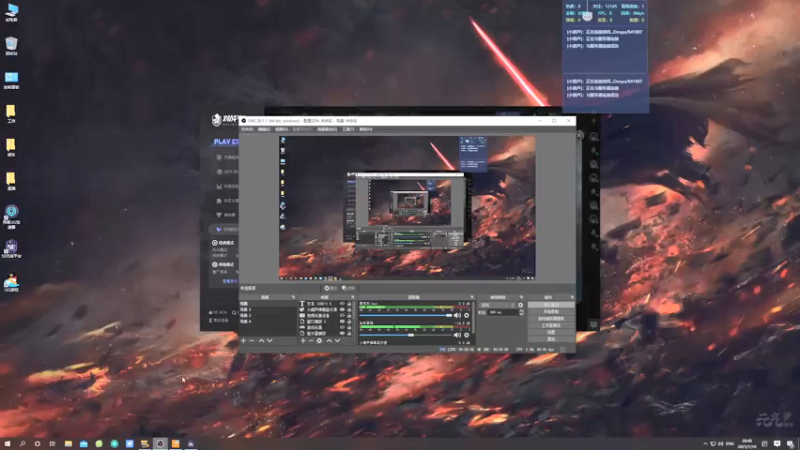800x450 pixels.
Task: Toggle visibility of video capture device source
Action: [342, 316]
